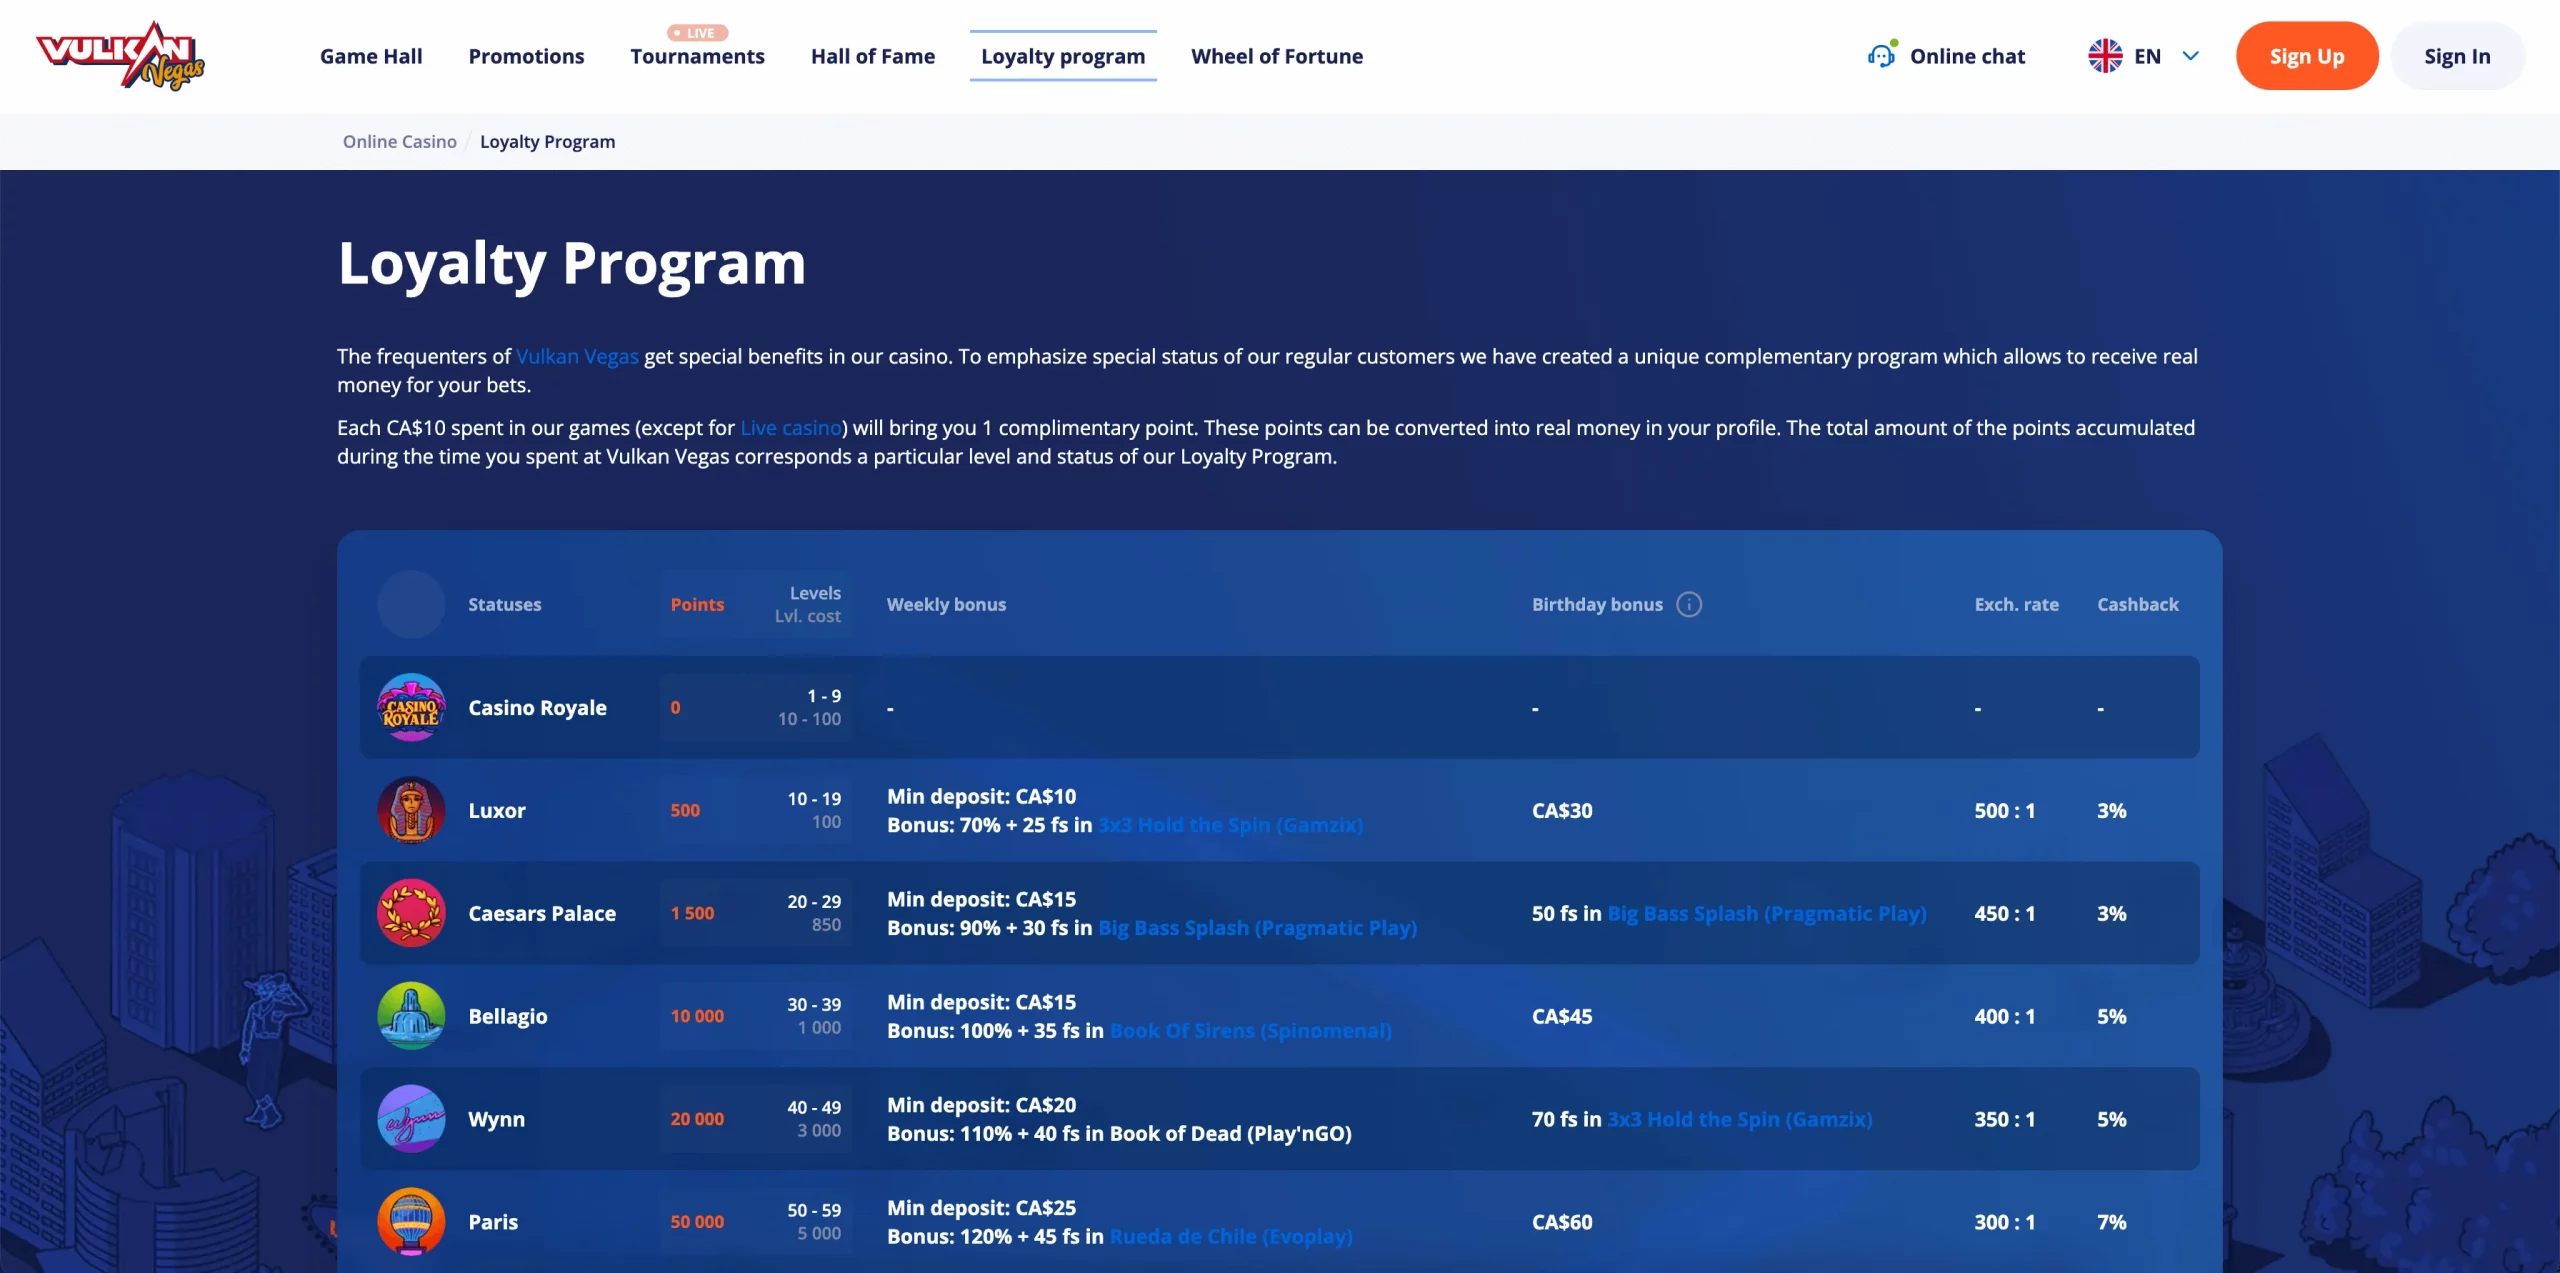Click the Sign In button
The height and width of the screenshot is (1273, 2560).
pyautogui.click(x=2457, y=56)
